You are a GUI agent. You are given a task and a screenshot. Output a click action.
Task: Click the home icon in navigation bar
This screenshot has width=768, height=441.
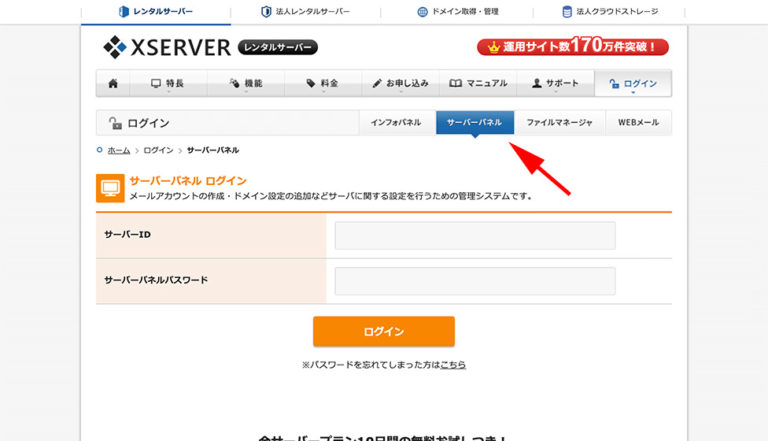pos(113,83)
